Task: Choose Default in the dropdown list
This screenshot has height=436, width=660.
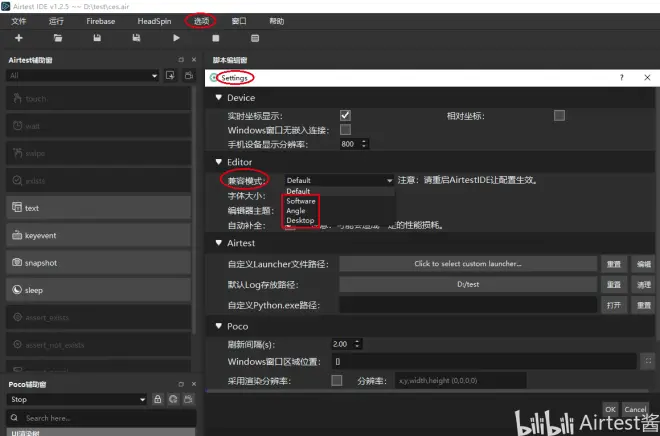Action: coord(298,191)
